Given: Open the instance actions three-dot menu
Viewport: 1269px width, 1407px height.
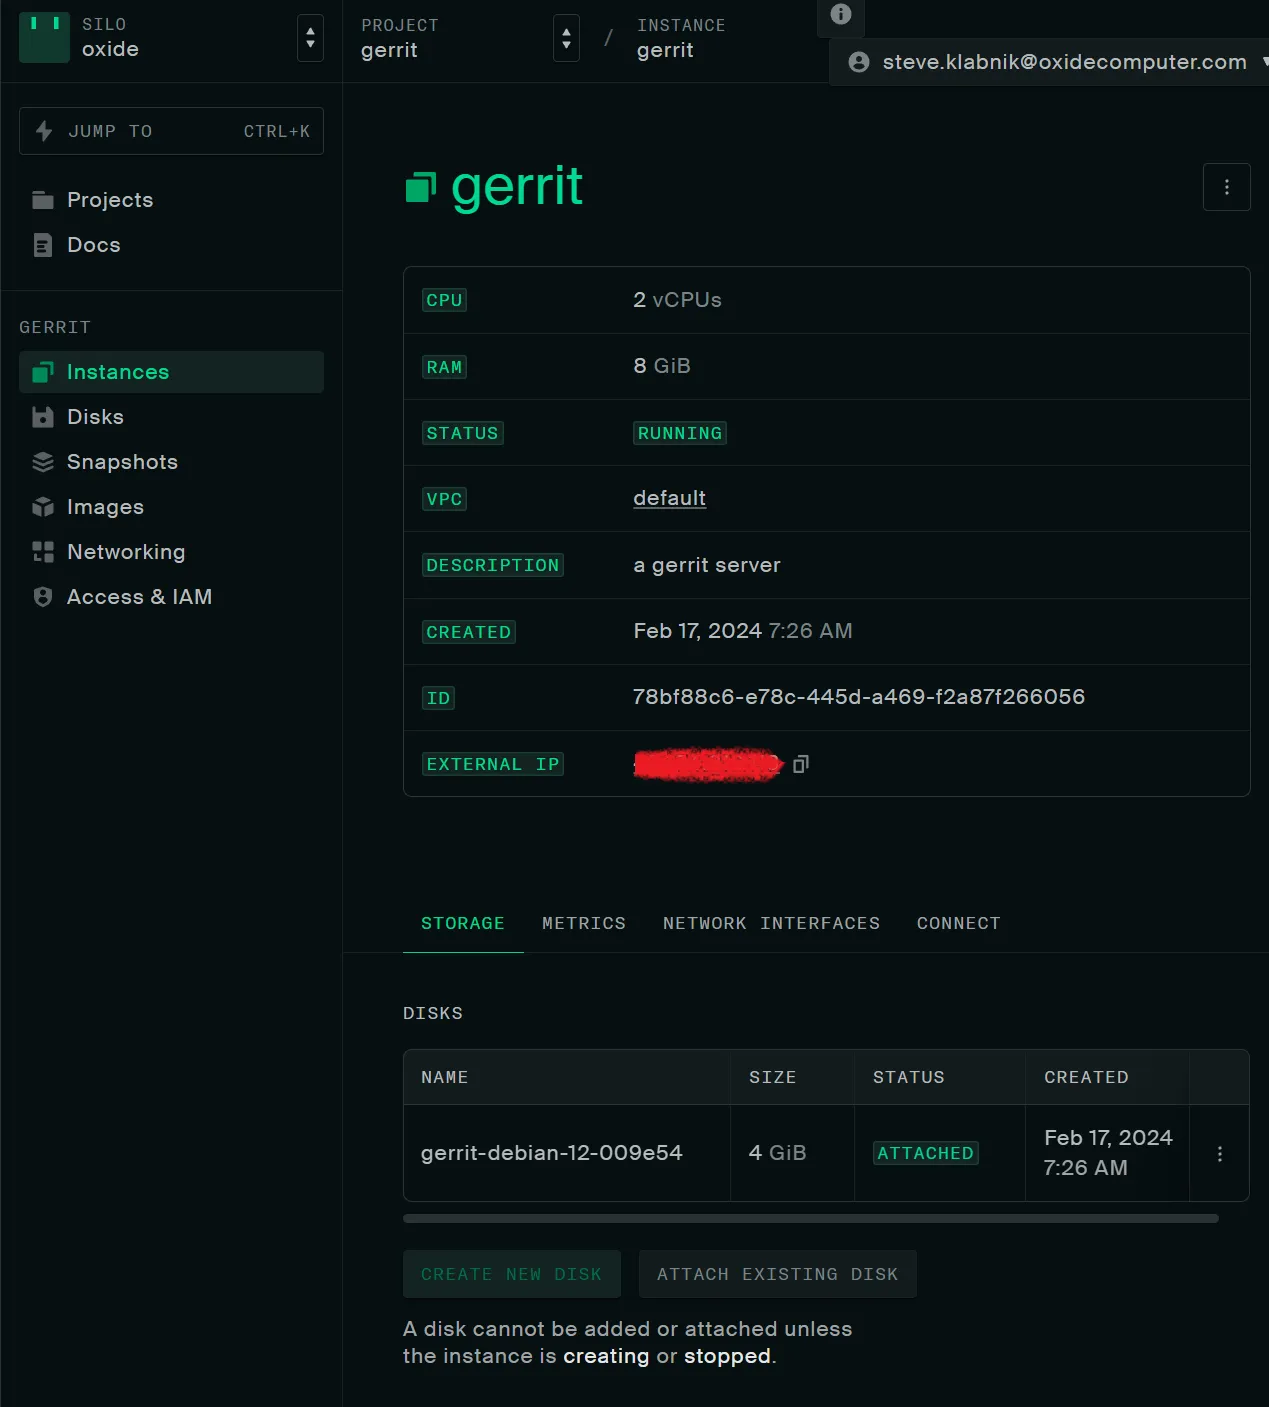Looking at the screenshot, I should 1226,187.
